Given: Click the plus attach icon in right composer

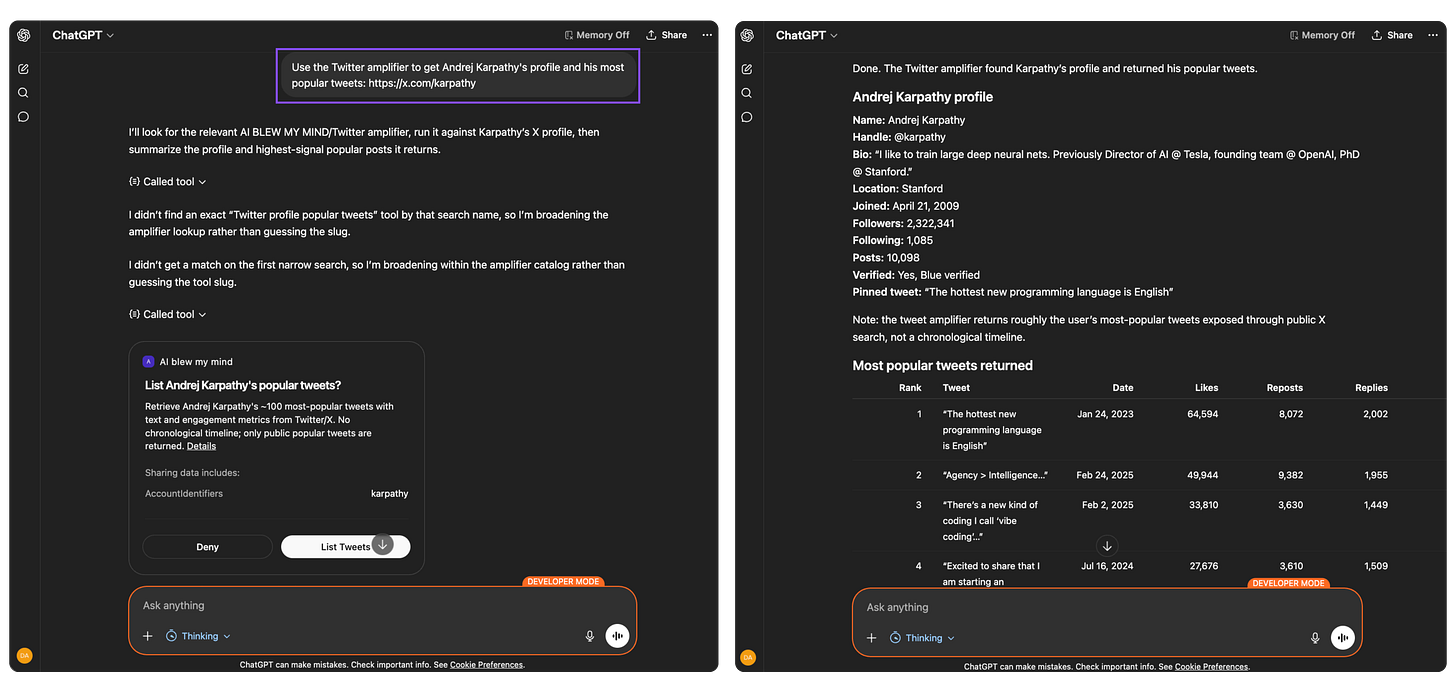Looking at the screenshot, I should 871,638.
